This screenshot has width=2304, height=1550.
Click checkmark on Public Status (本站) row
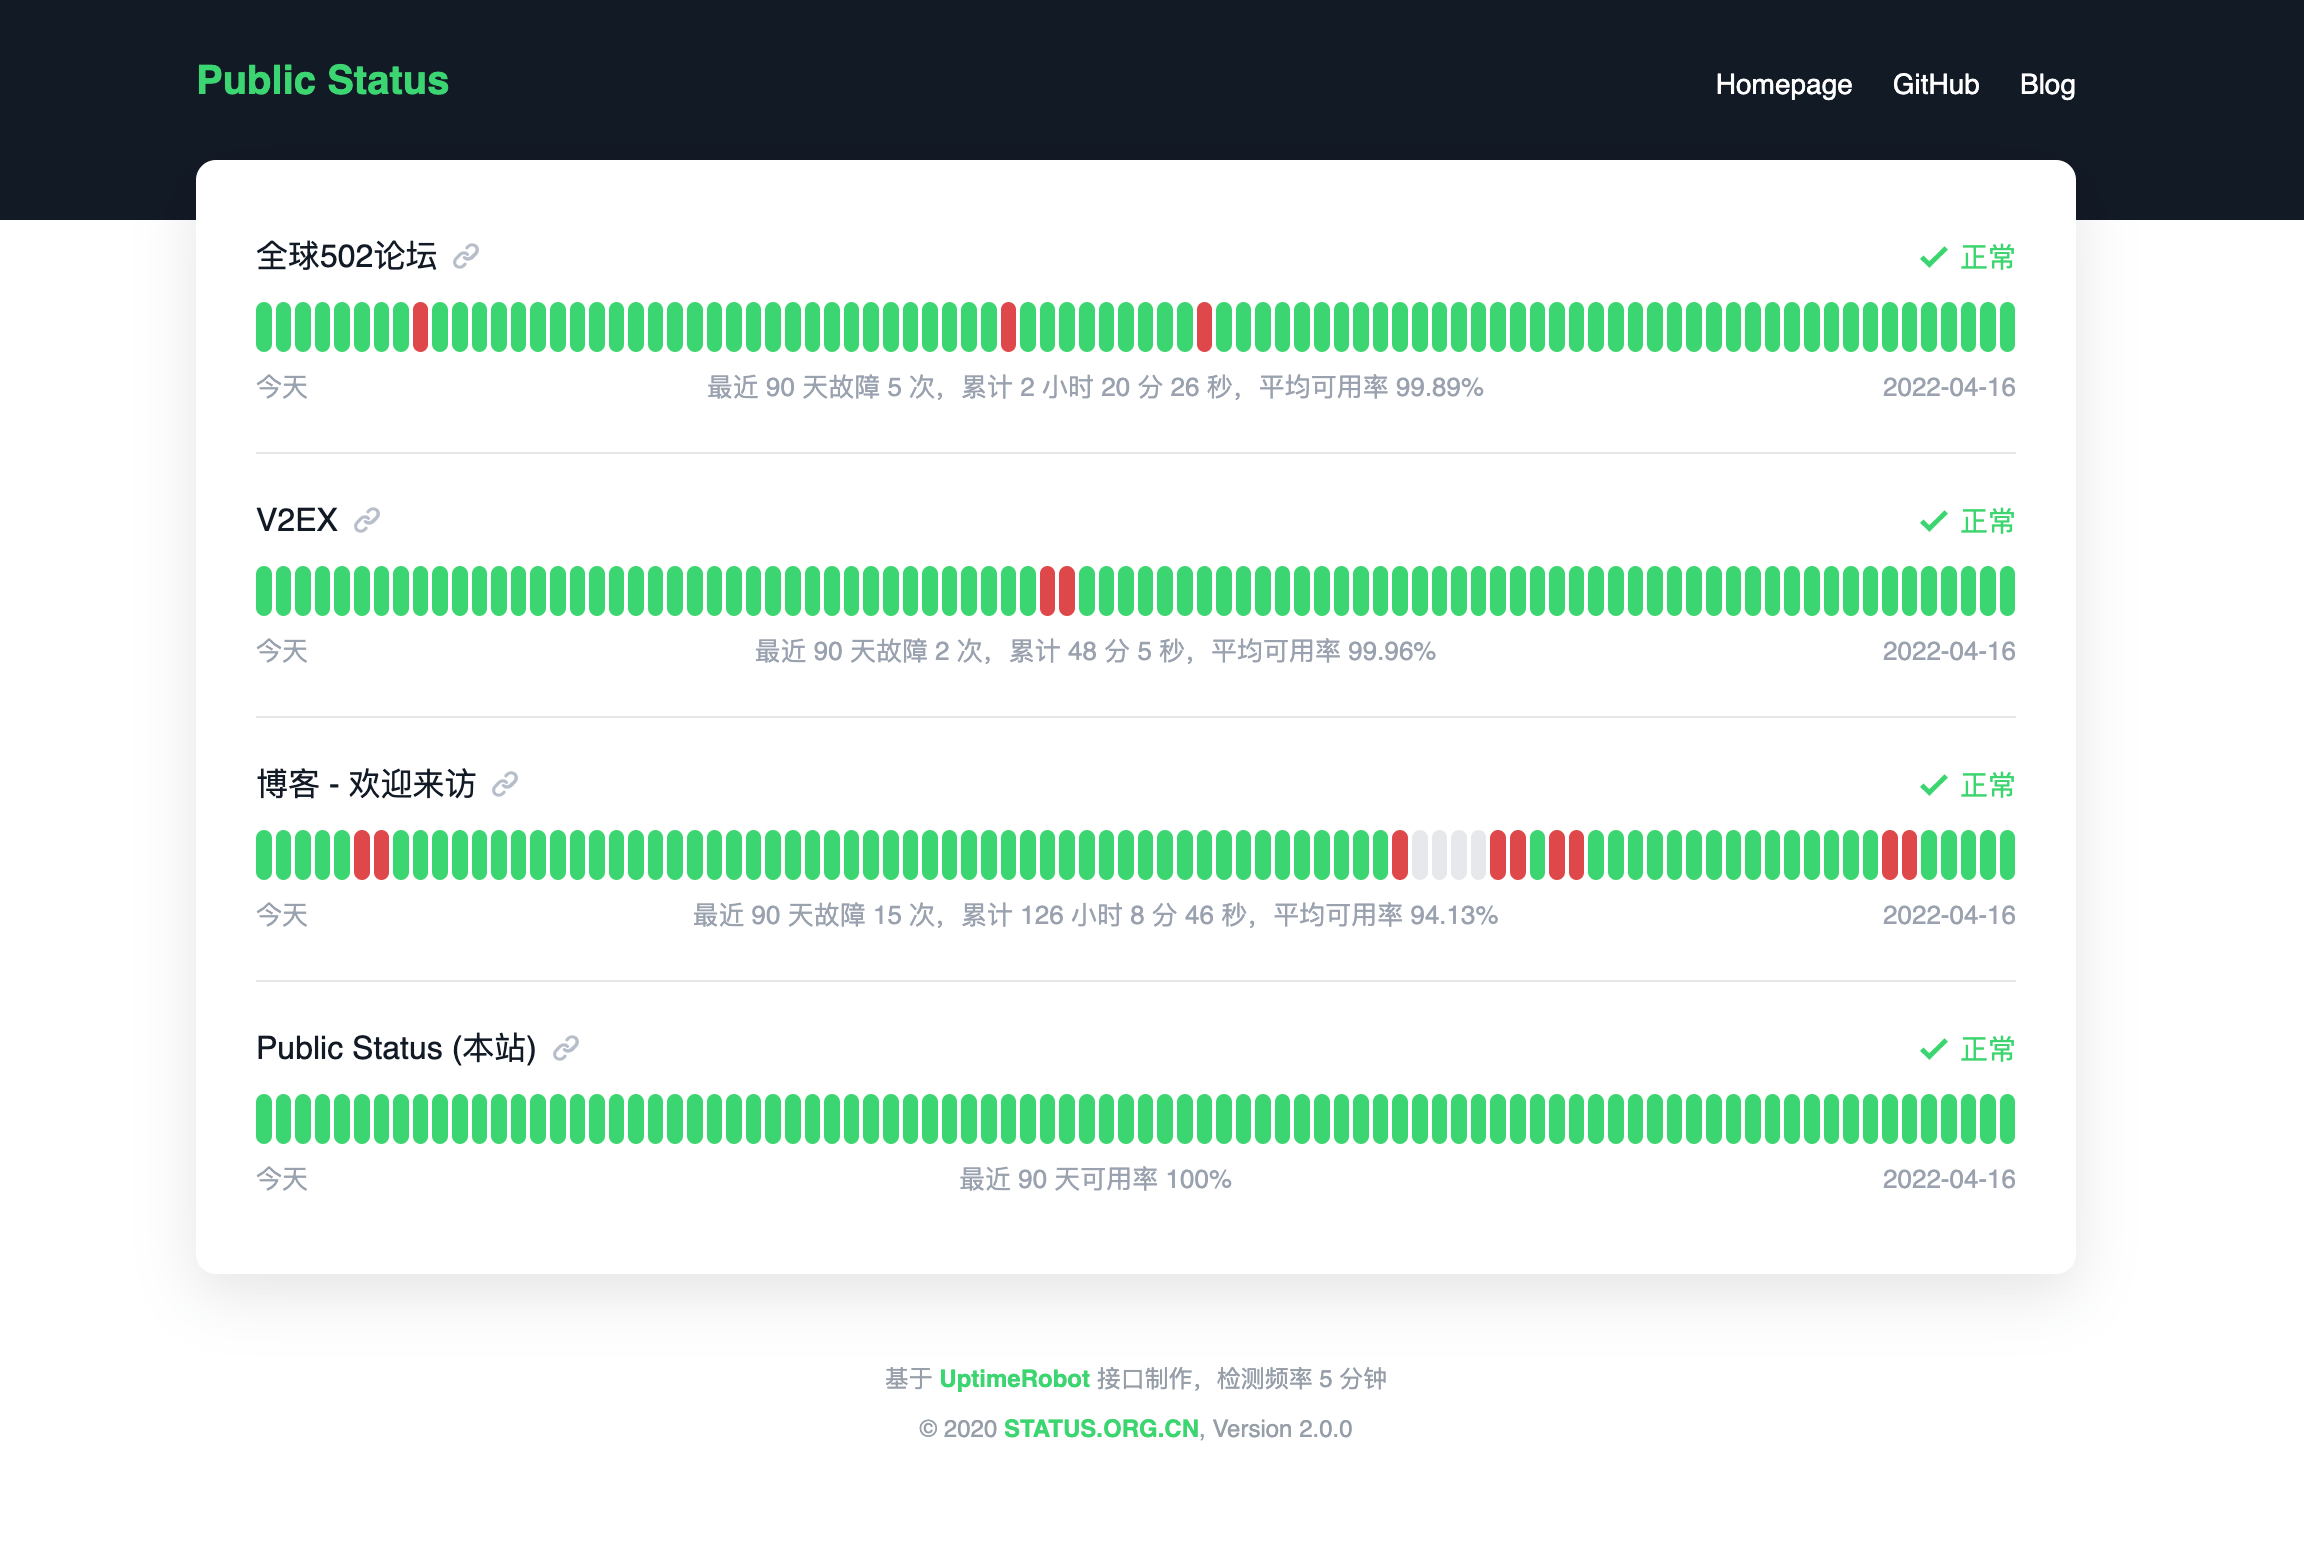(1933, 1050)
